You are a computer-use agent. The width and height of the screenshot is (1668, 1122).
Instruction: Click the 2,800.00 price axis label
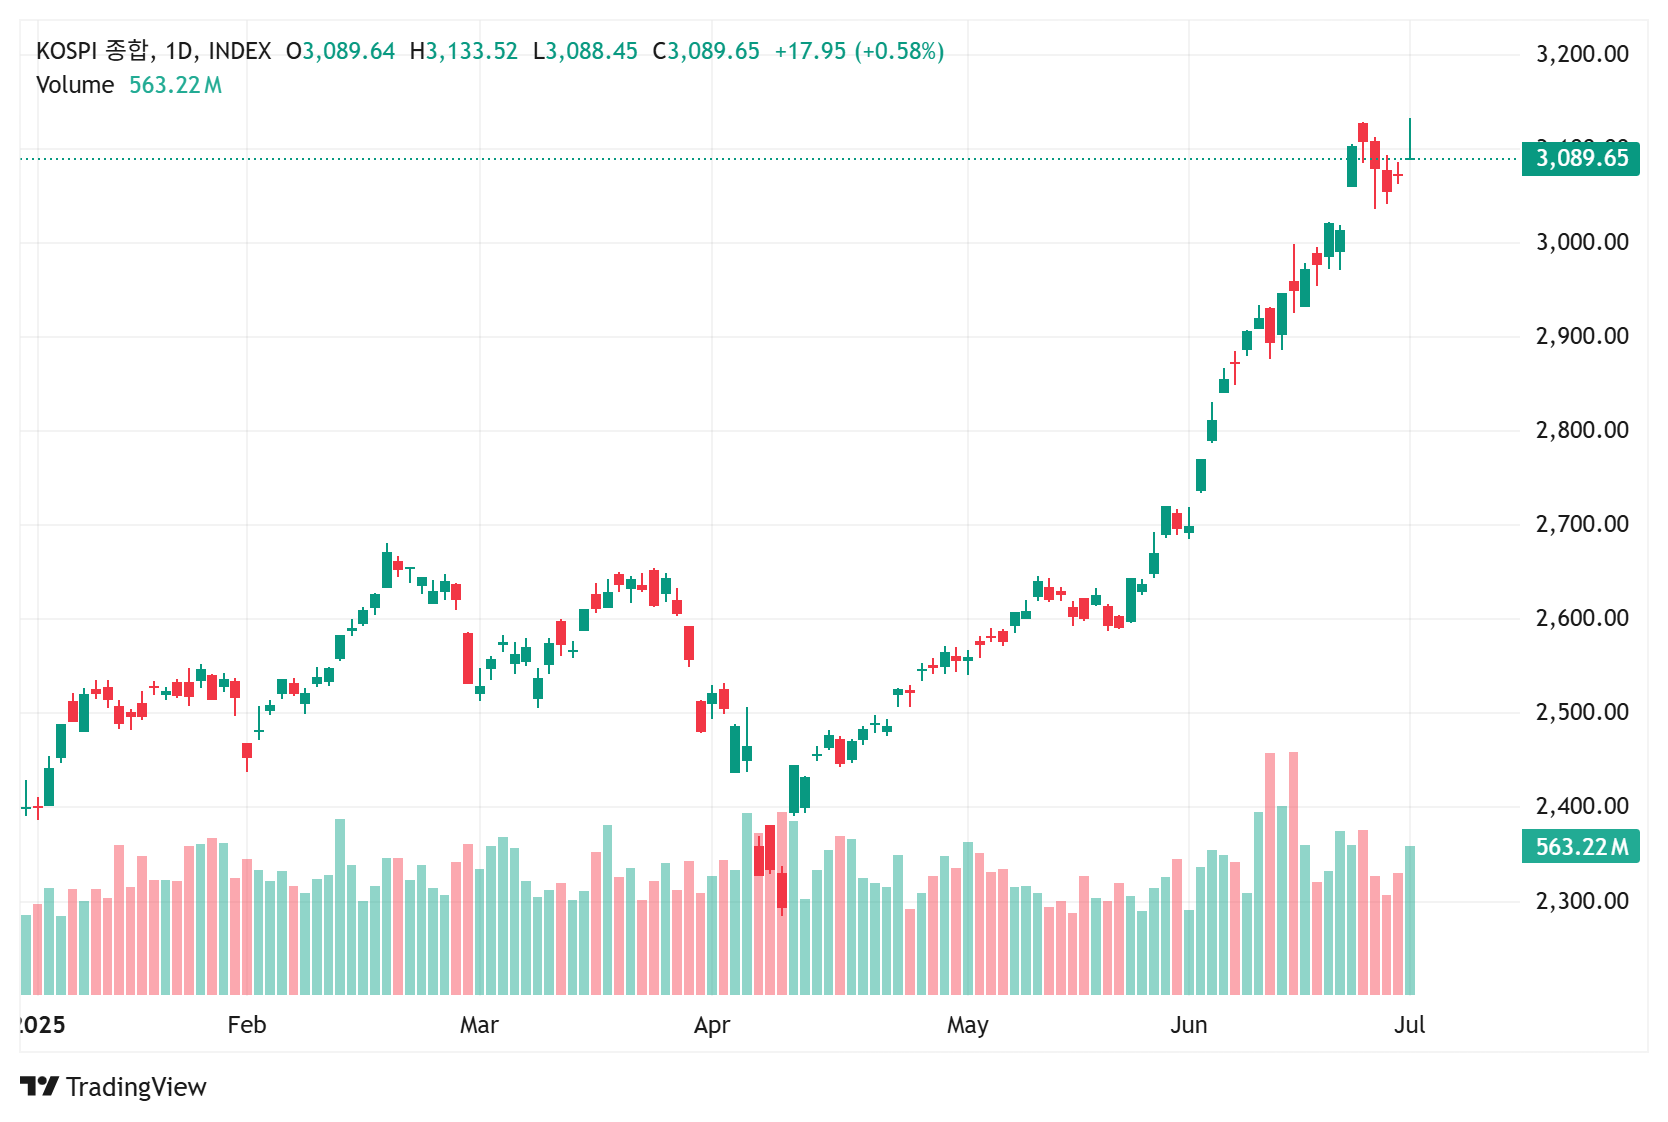point(1582,430)
